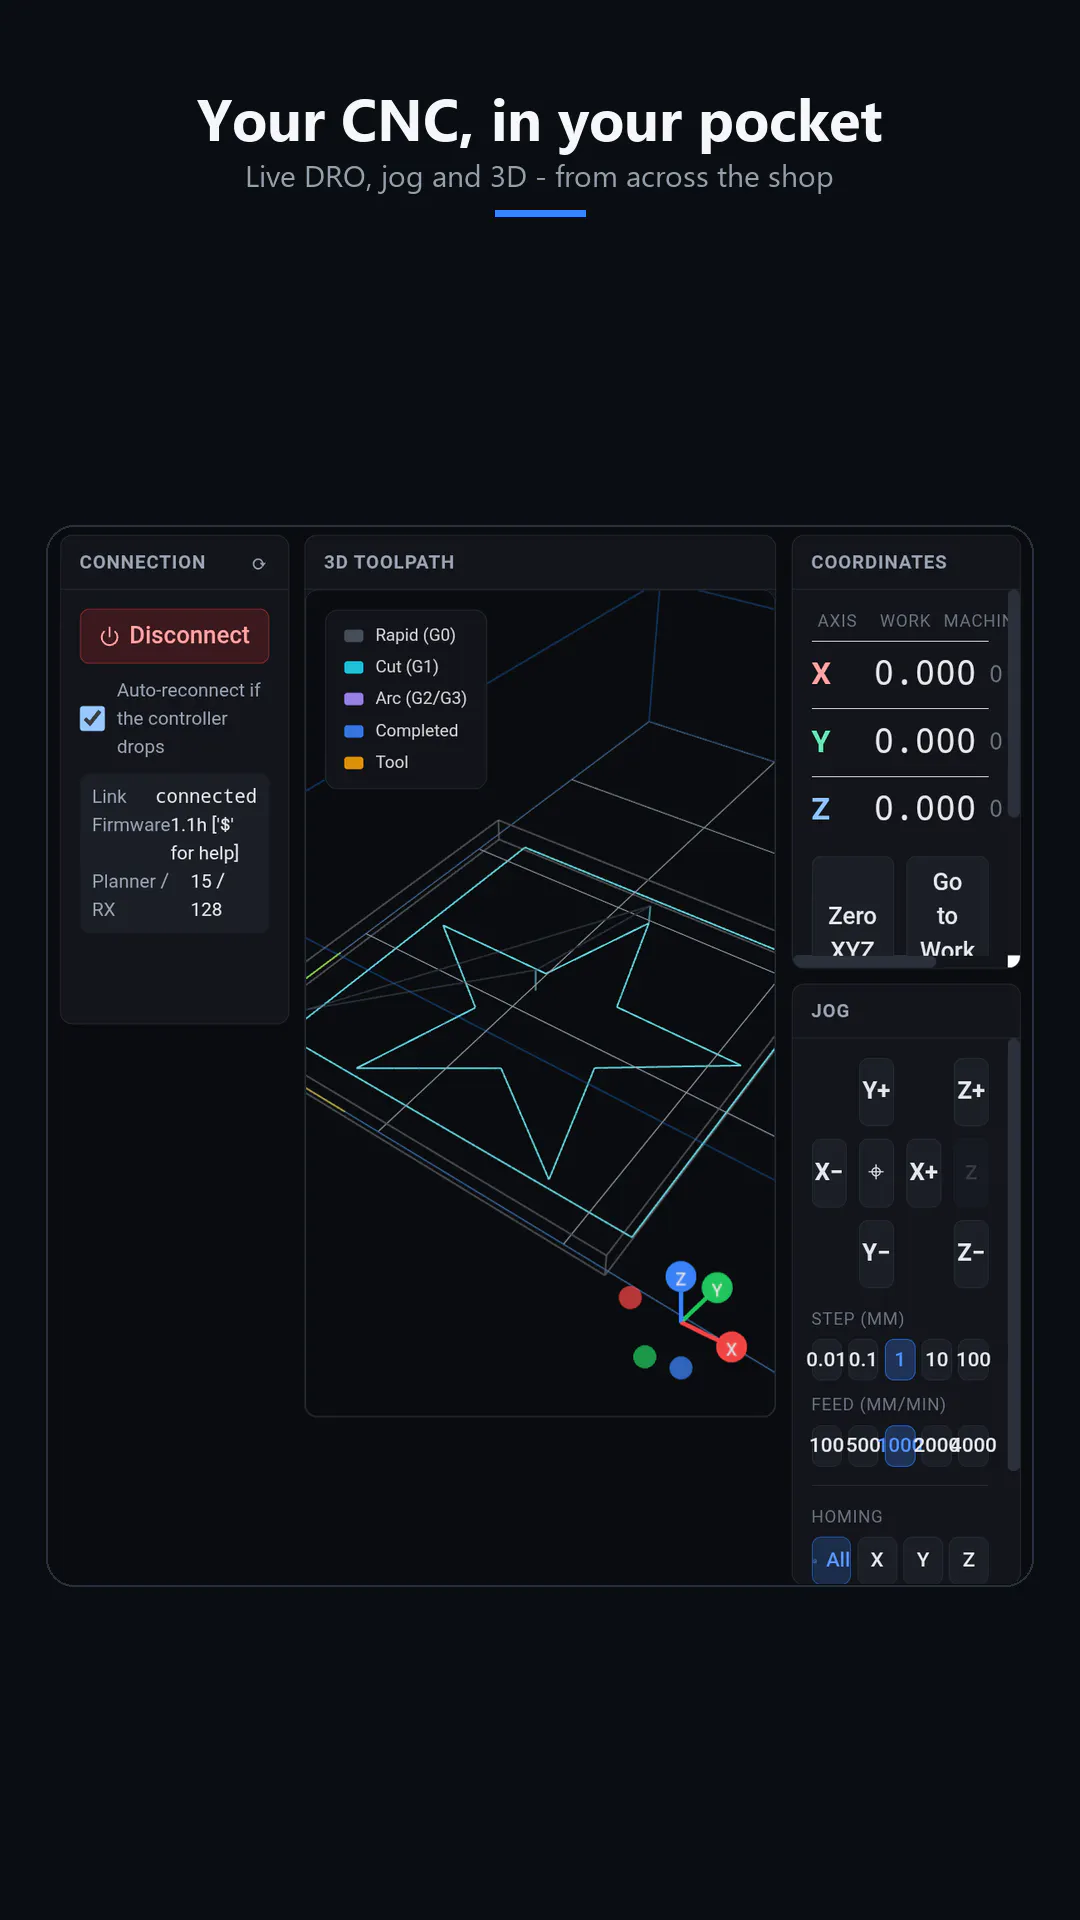
Task: Jog the machine with Y-
Action: tap(876, 1253)
